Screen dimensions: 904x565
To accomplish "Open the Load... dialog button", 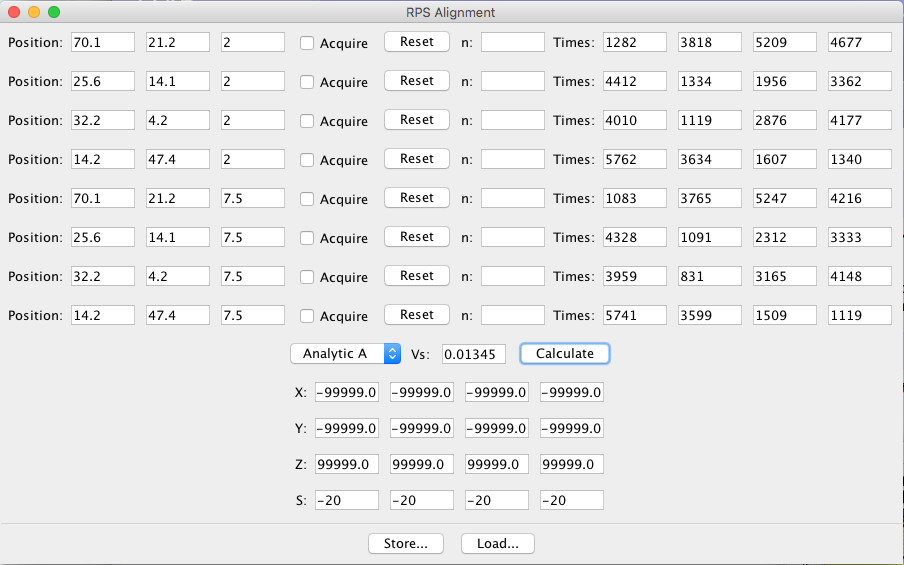I will (x=497, y=544).
